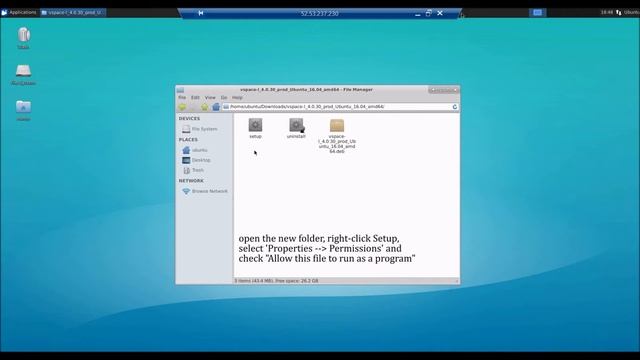Click the clock in top panel
This screenshot has width=640, height=360.
(x=607, y=13)
